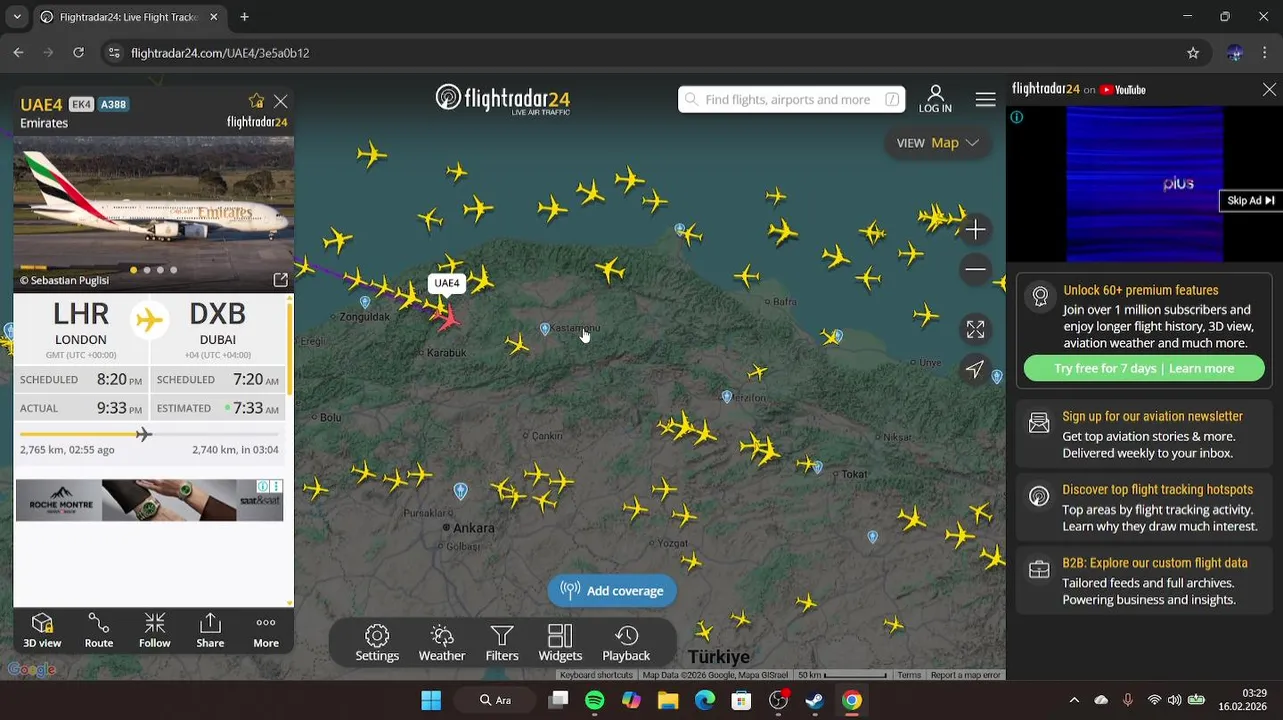Open the hamburger main menu
The width and height of the screenshot is (1283, 720).
985,99
